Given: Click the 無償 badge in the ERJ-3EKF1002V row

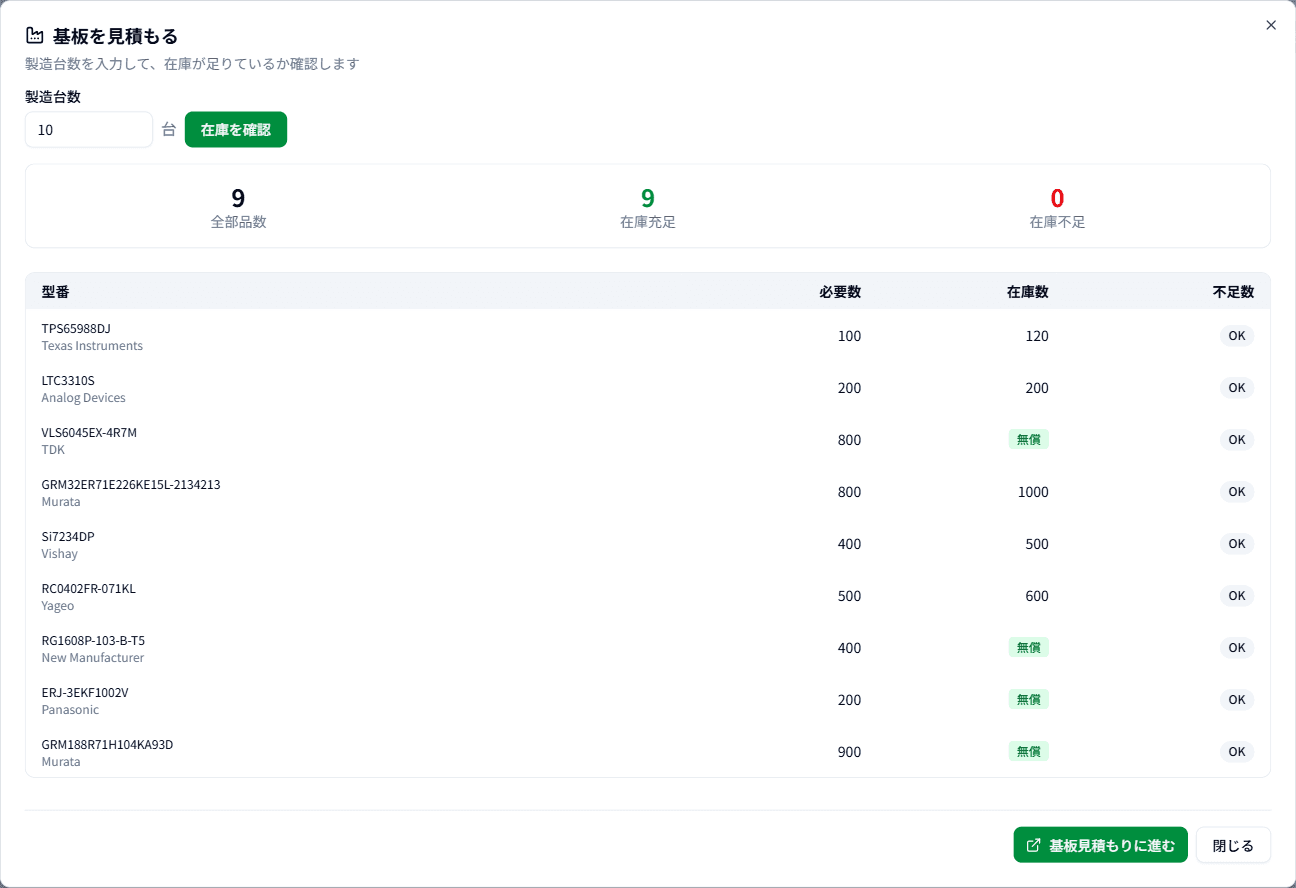Looking at the screenshot, I should (x=1029, y=699).
